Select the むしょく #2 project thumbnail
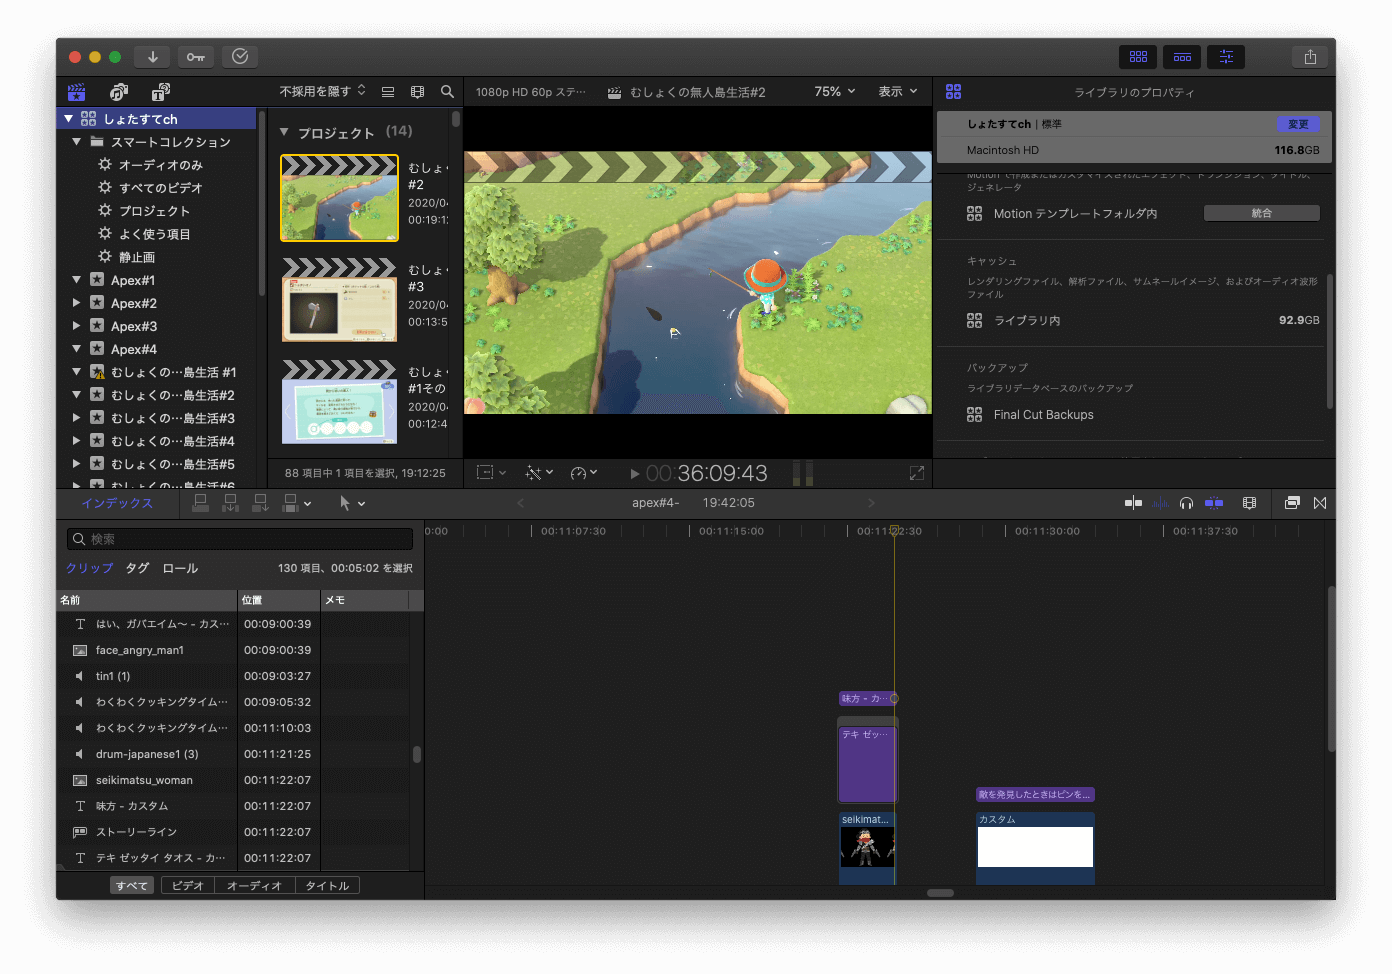This screenshot has height=974, width=1392. point(339,198)
